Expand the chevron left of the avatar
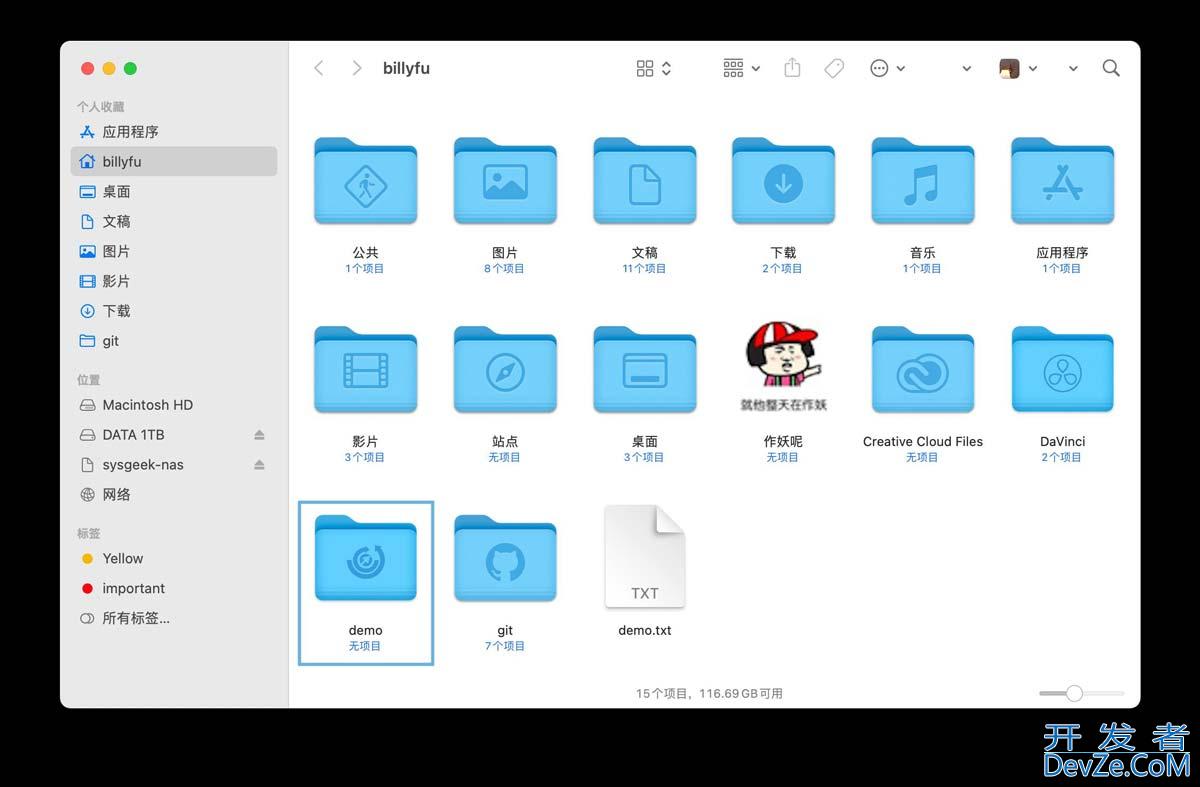 pos(966,69)
